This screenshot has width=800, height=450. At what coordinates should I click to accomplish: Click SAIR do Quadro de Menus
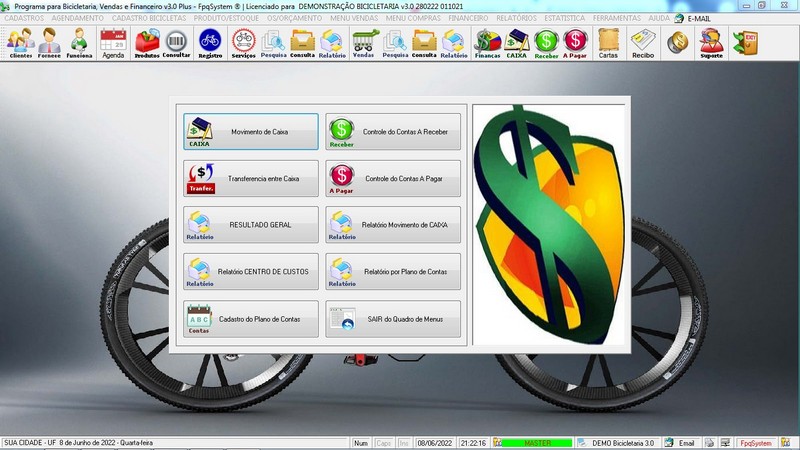pos(393,319)
